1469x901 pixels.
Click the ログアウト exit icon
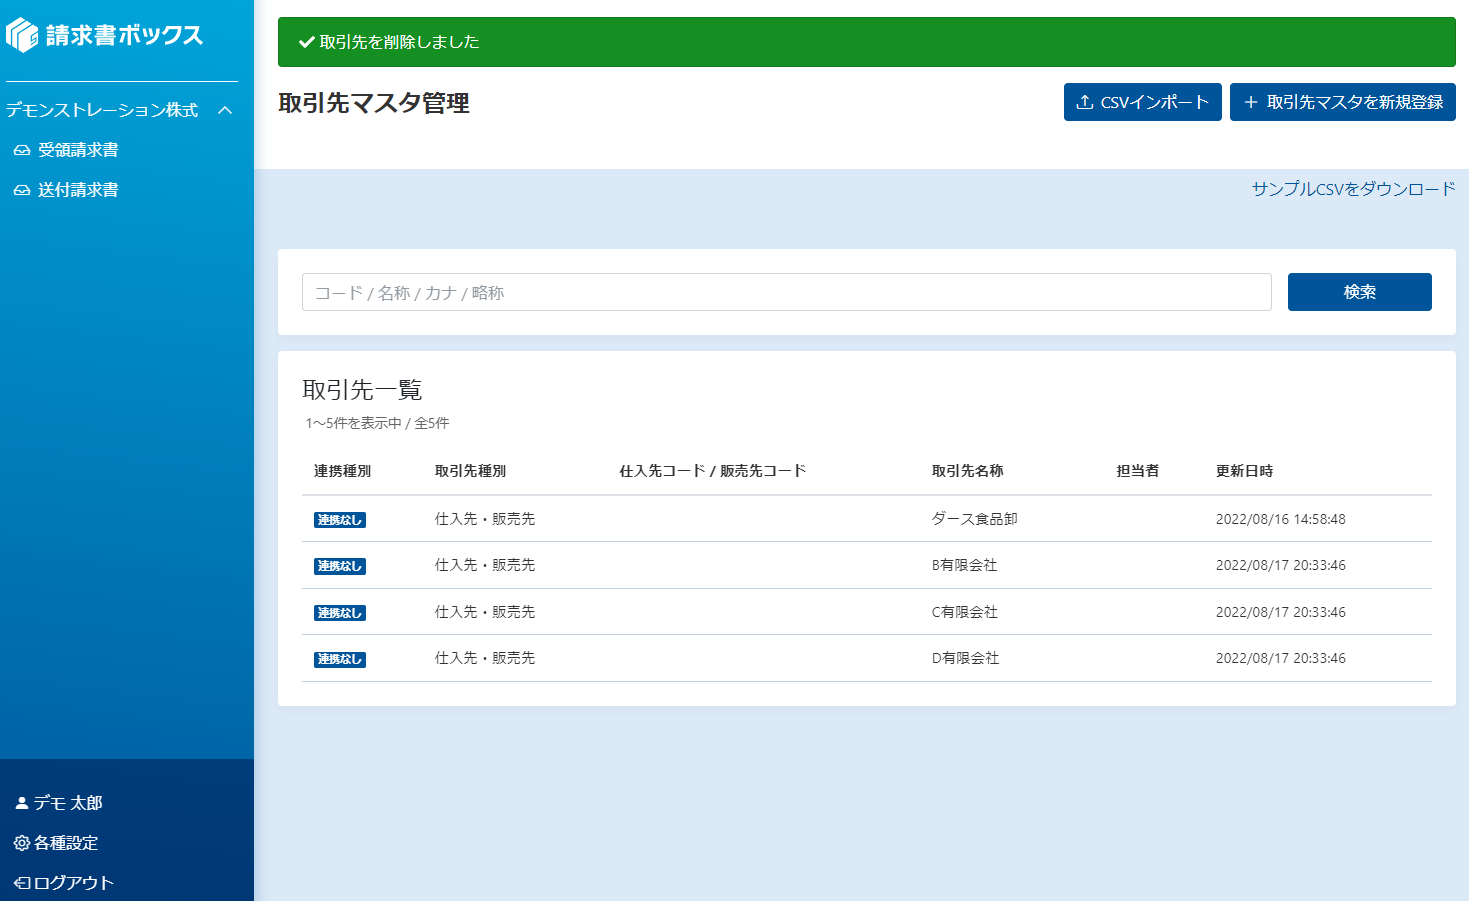22,883
